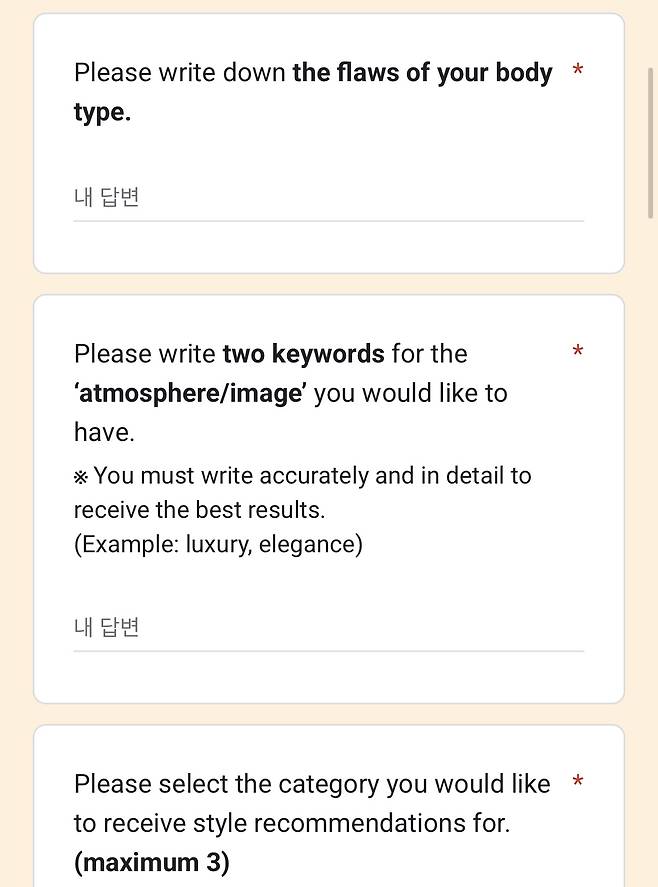This screenshot has height=887, width=658.
Task: Click the background area between question cards
Action: (x=330, y=283)
